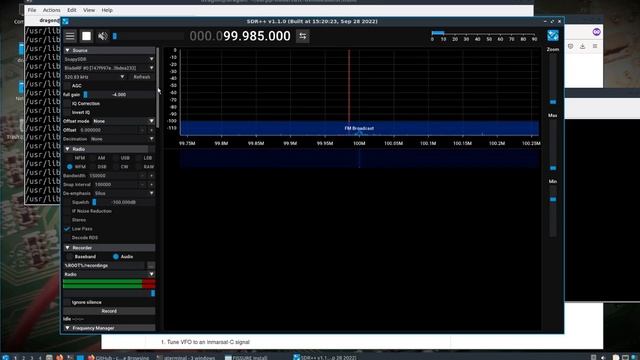Click the full gain slider handle

pos(85,95)
